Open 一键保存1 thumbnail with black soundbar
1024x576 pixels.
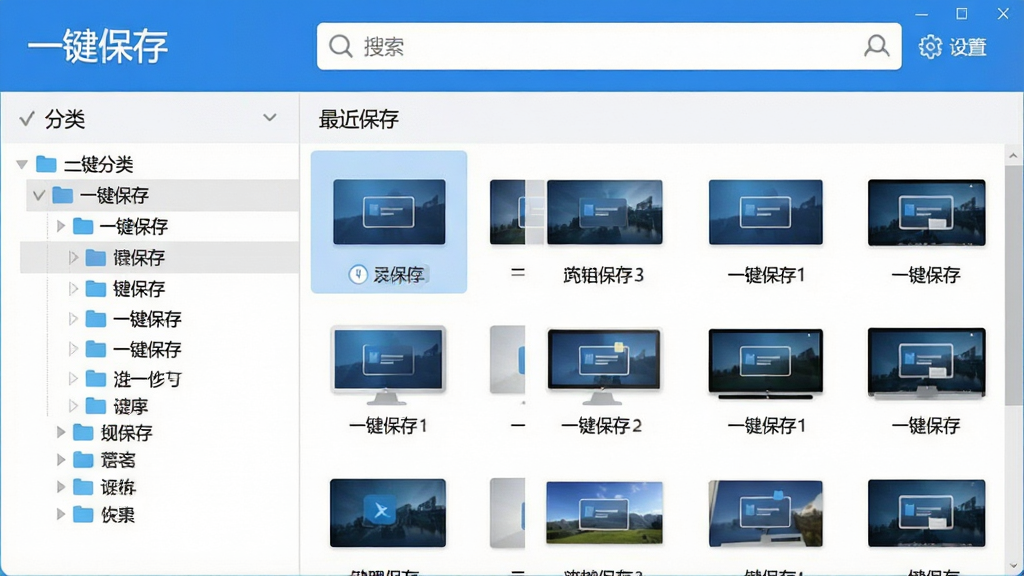(x=765, y=364)
